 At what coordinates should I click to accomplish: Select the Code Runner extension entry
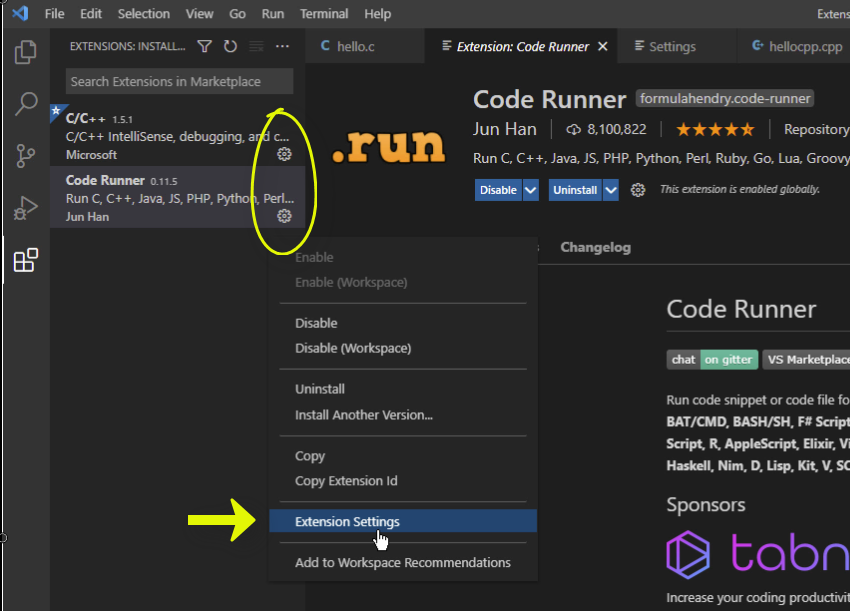pyautogui.click(x=177, y=197)
